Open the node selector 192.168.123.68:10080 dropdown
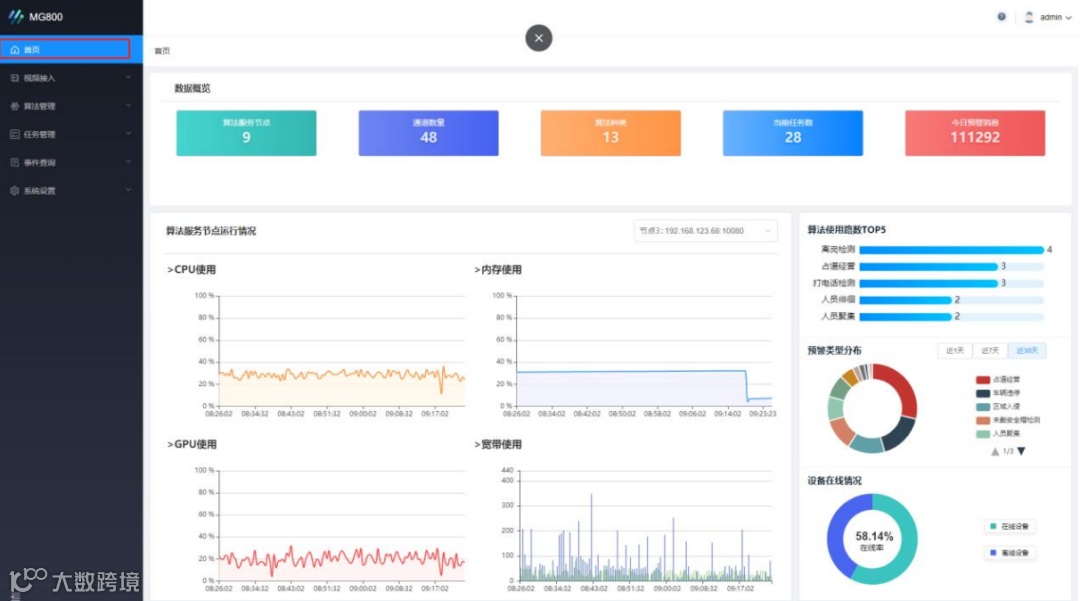 [705, 231]
